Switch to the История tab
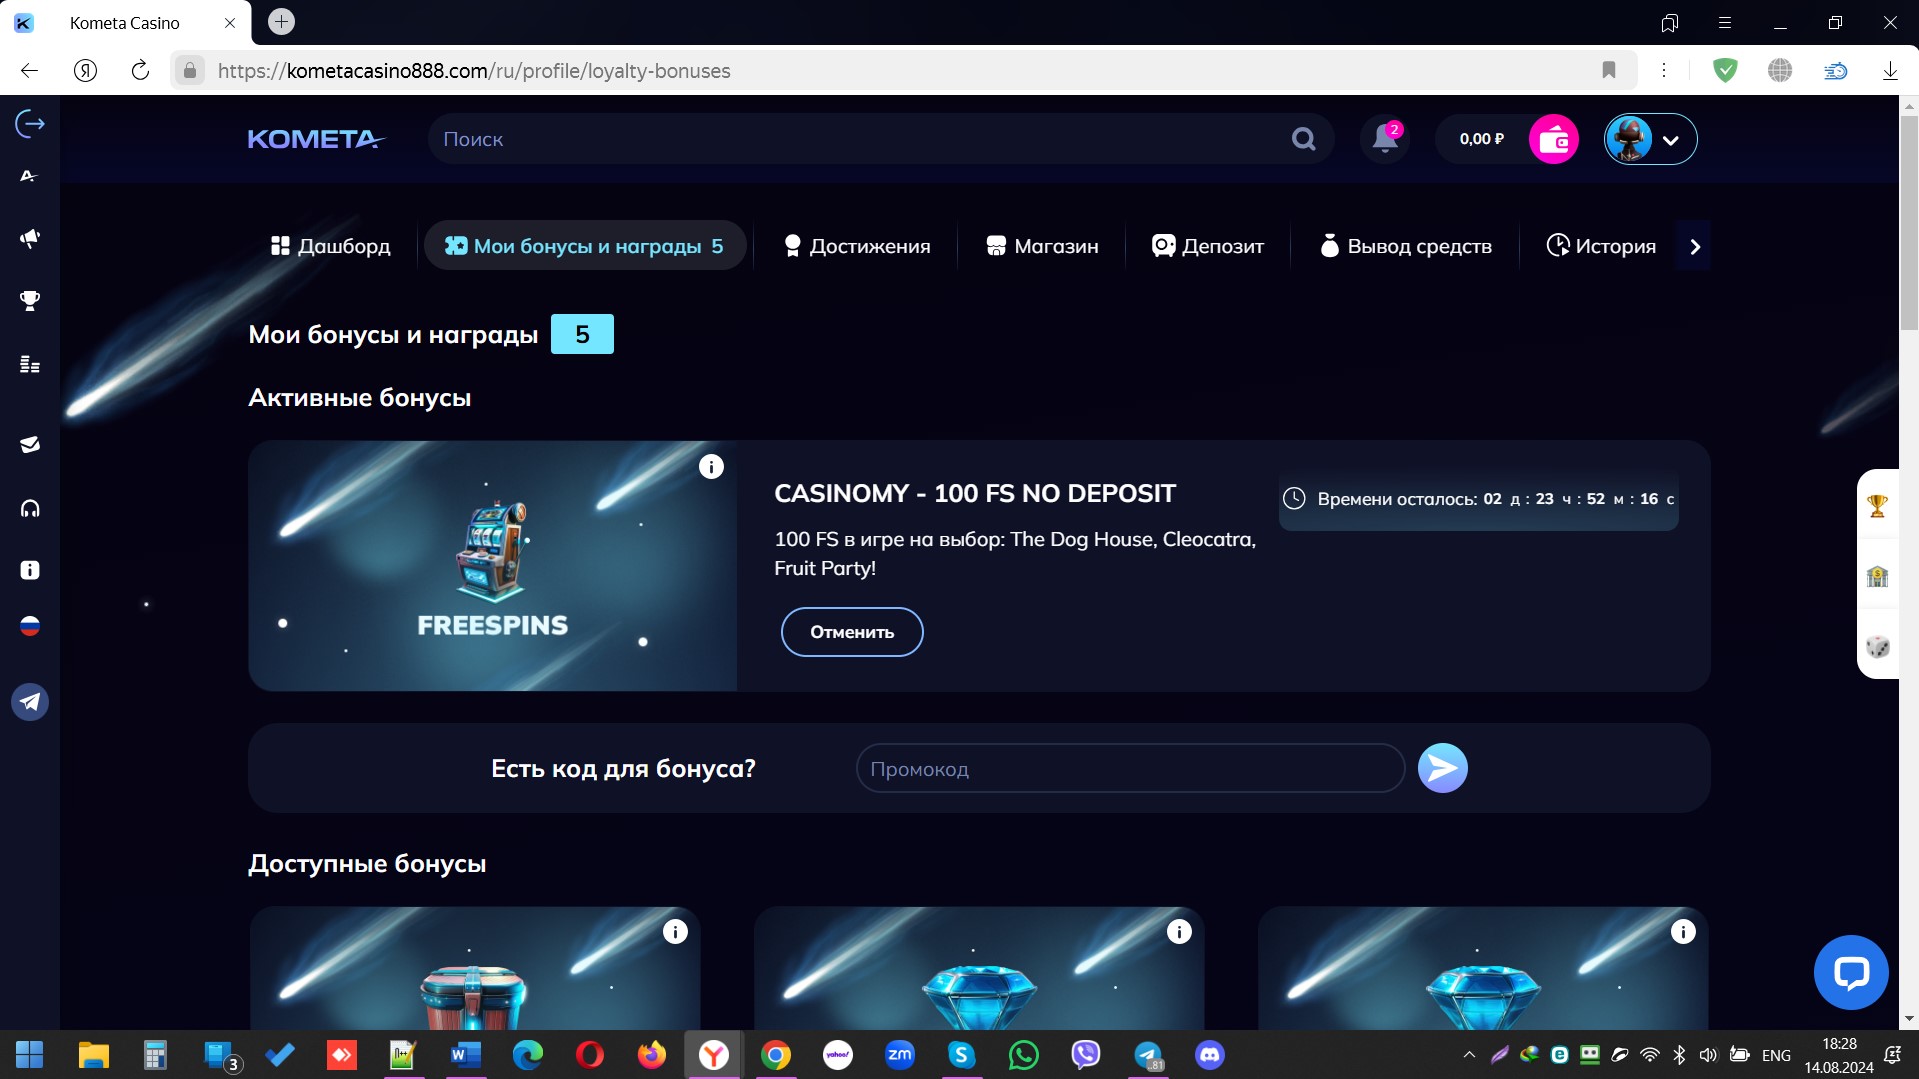Image resolution: width=1919 pixels, height=1079 pixels. pos(1601,246)
